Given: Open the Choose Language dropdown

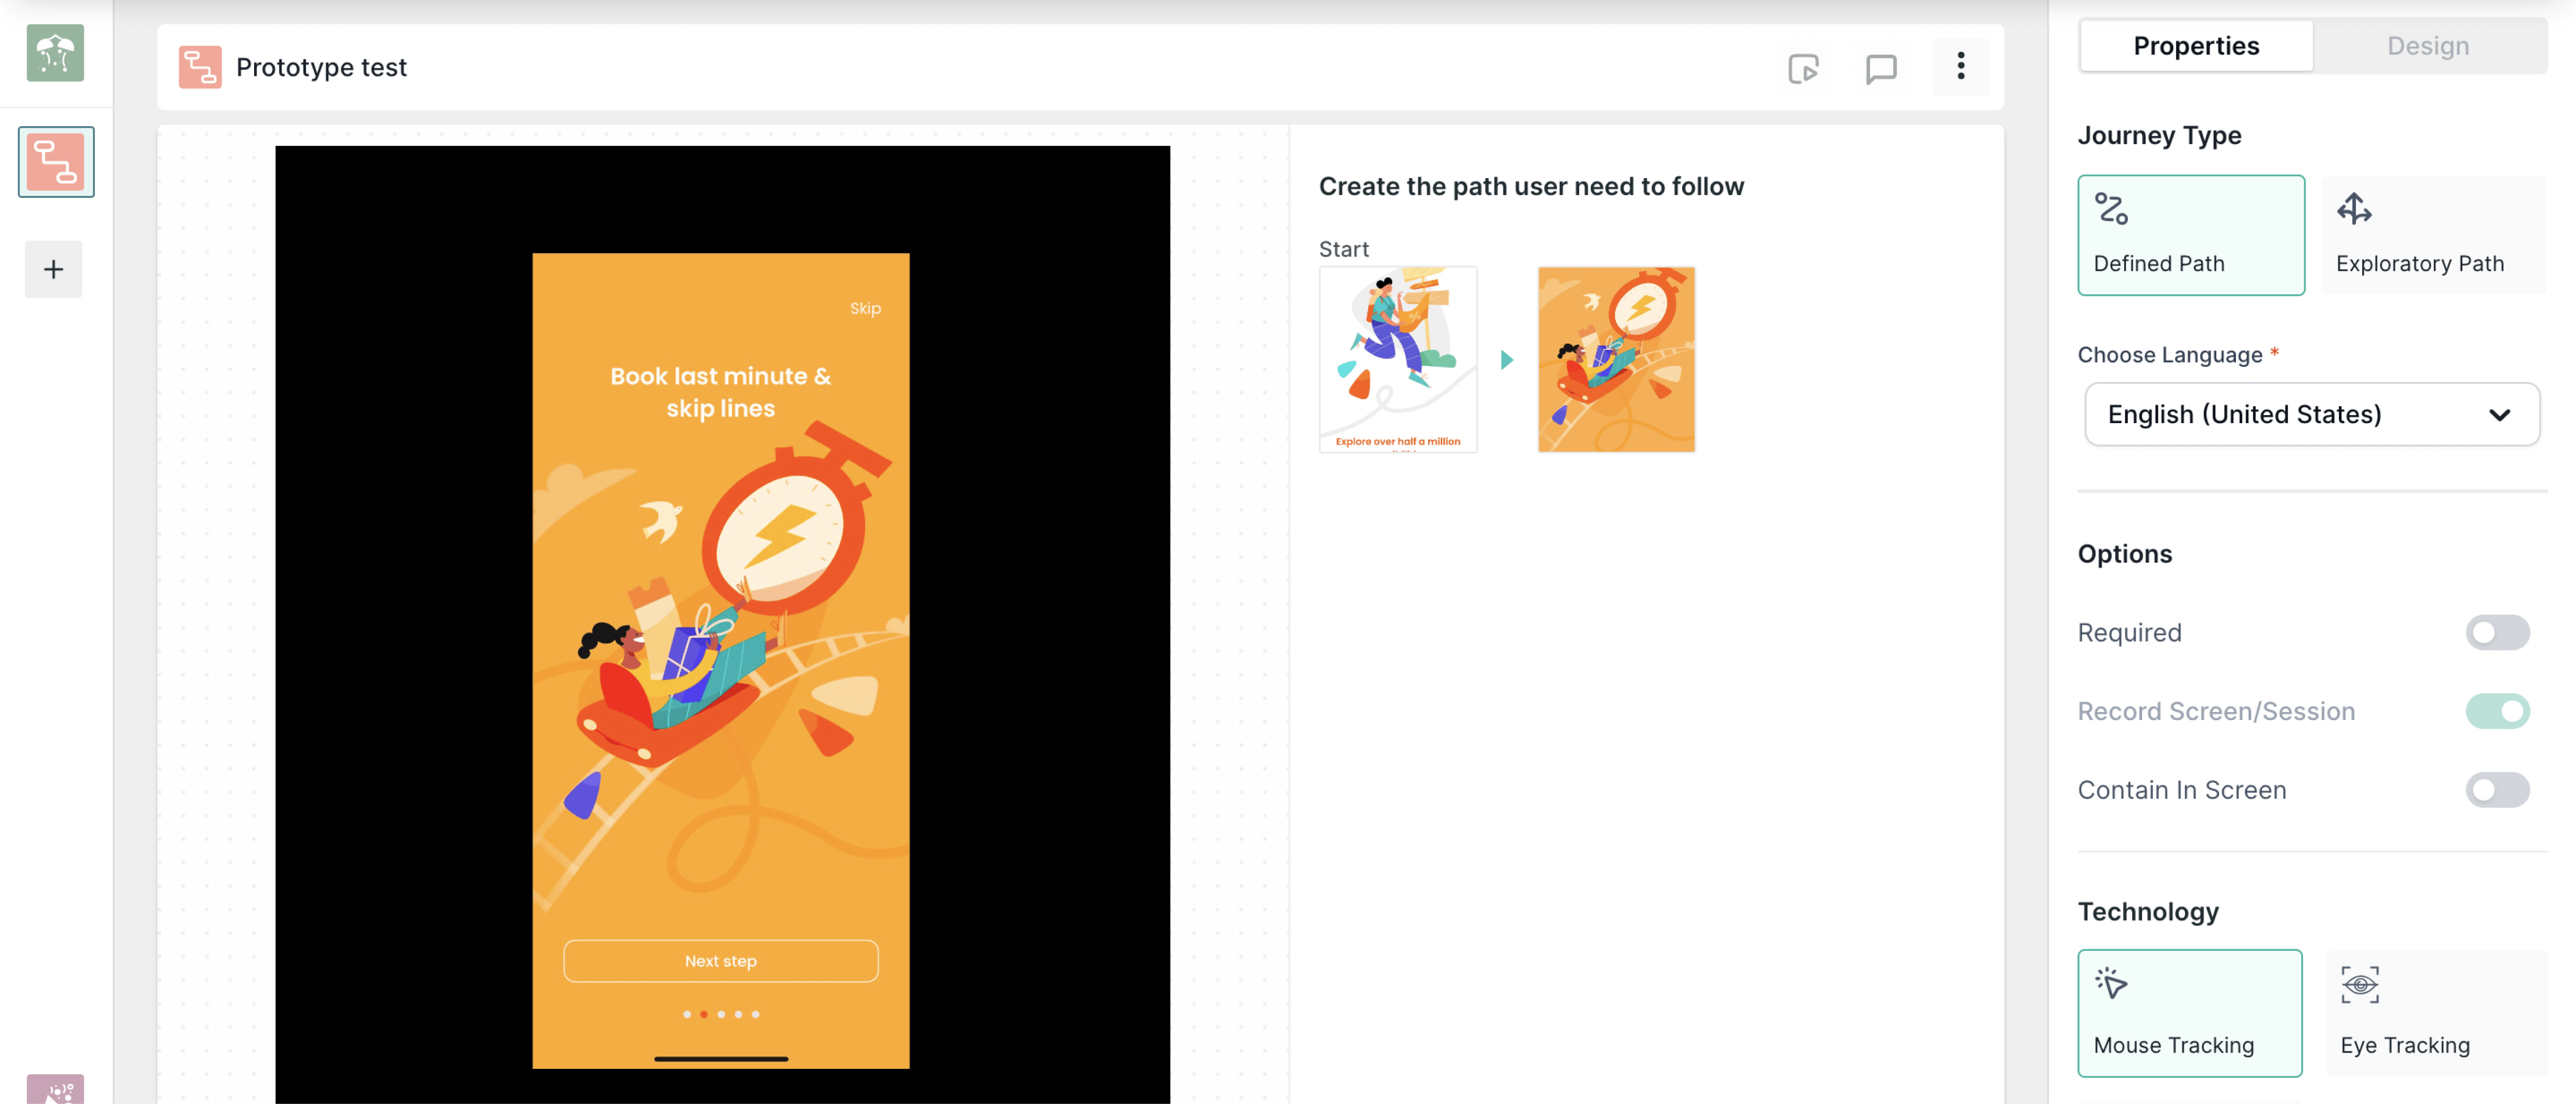Looking at the screenshot, I should pos(2312,414).
